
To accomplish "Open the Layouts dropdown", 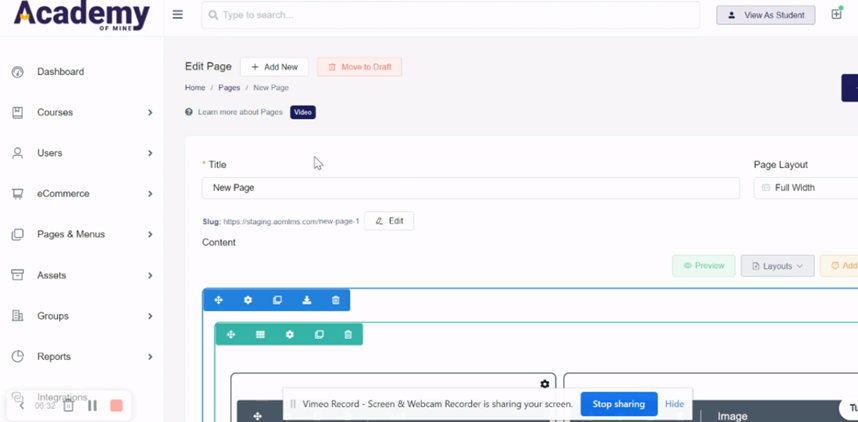I will point(778,265).
